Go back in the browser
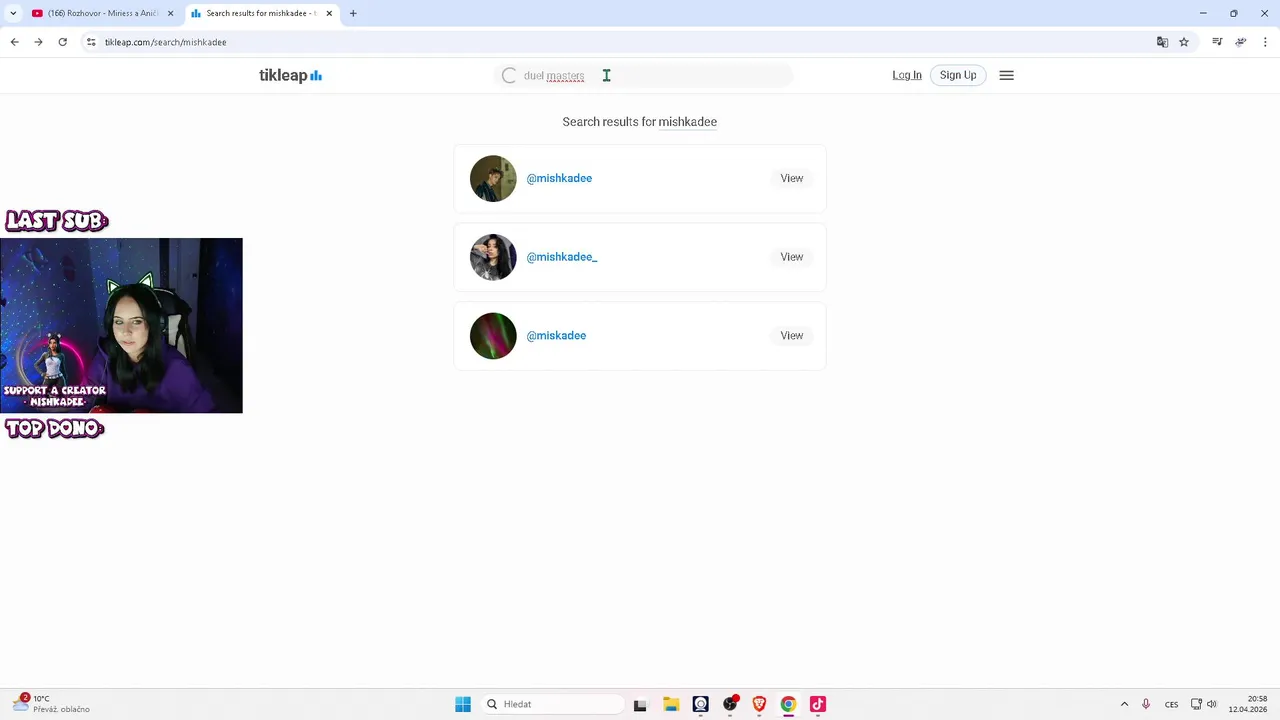Image resolution: width=1280 pixels, height=720 pixels. pyautogui.click(x=14, y=42)
